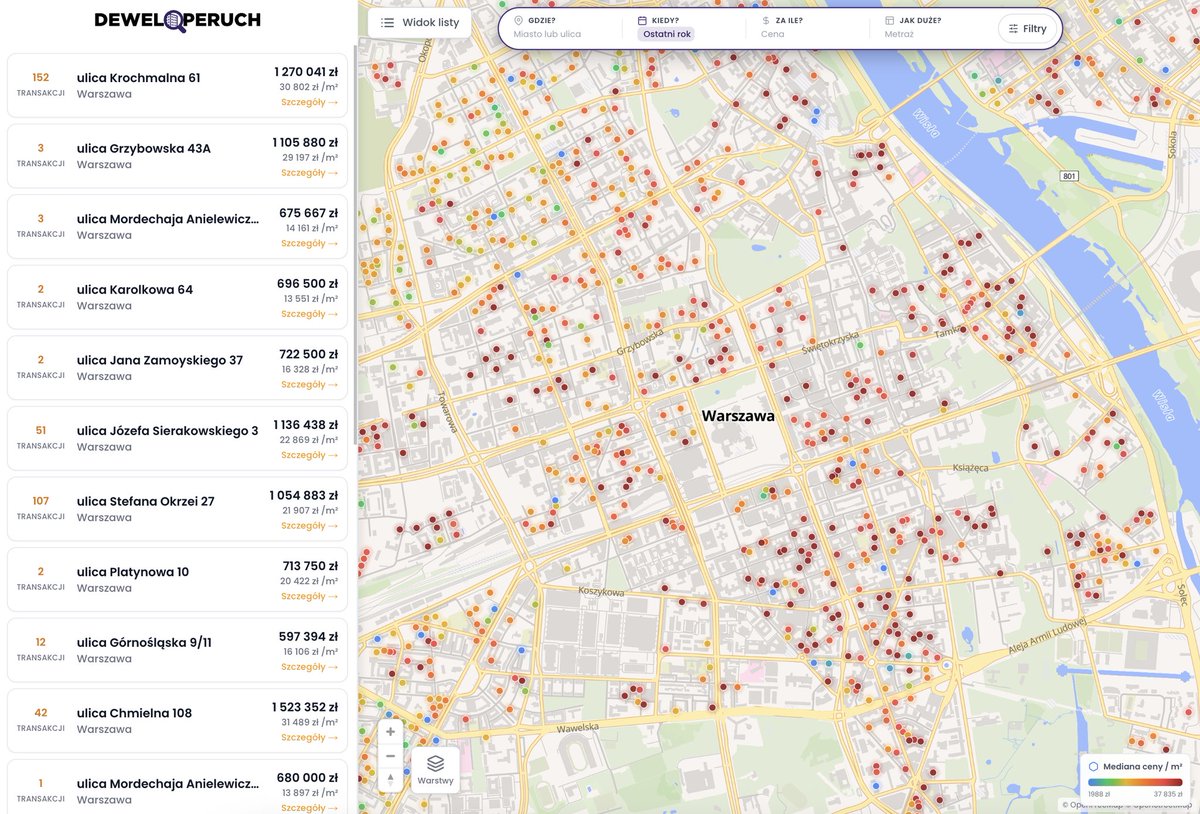Click the 22 869 zł per m² value
Viewport: 1200px width, 814px height.
point(309,440)
